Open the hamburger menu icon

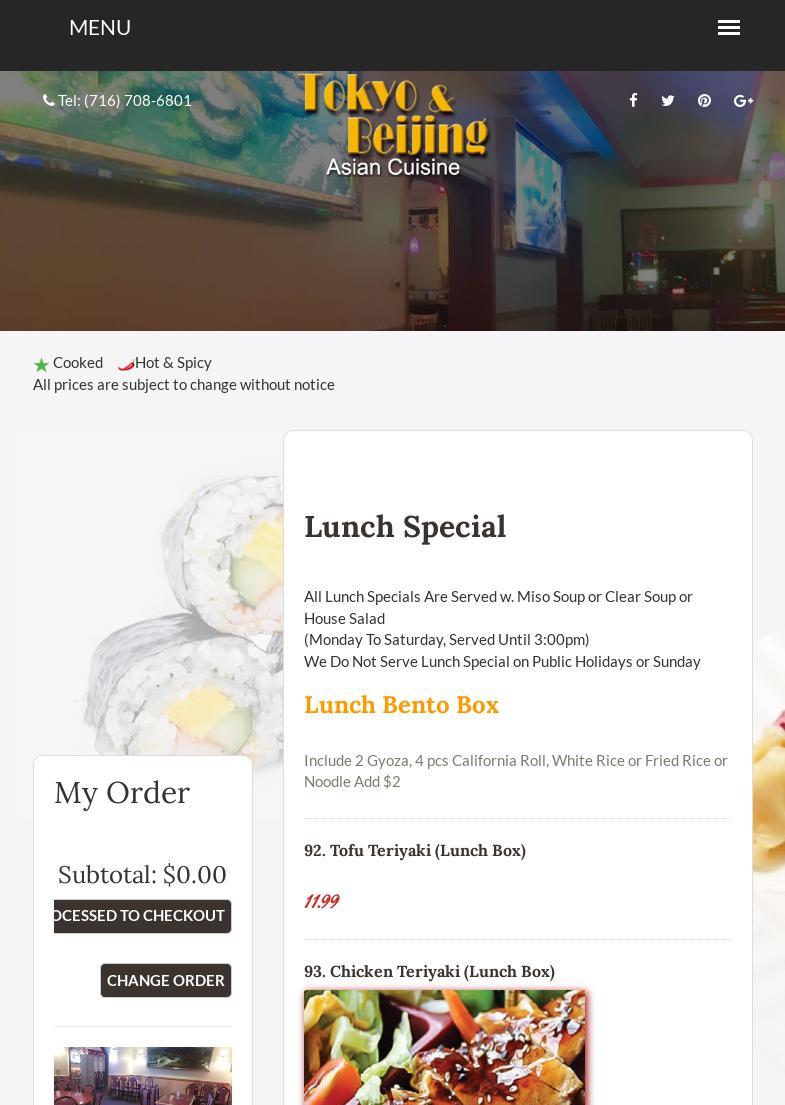point(729,27)
